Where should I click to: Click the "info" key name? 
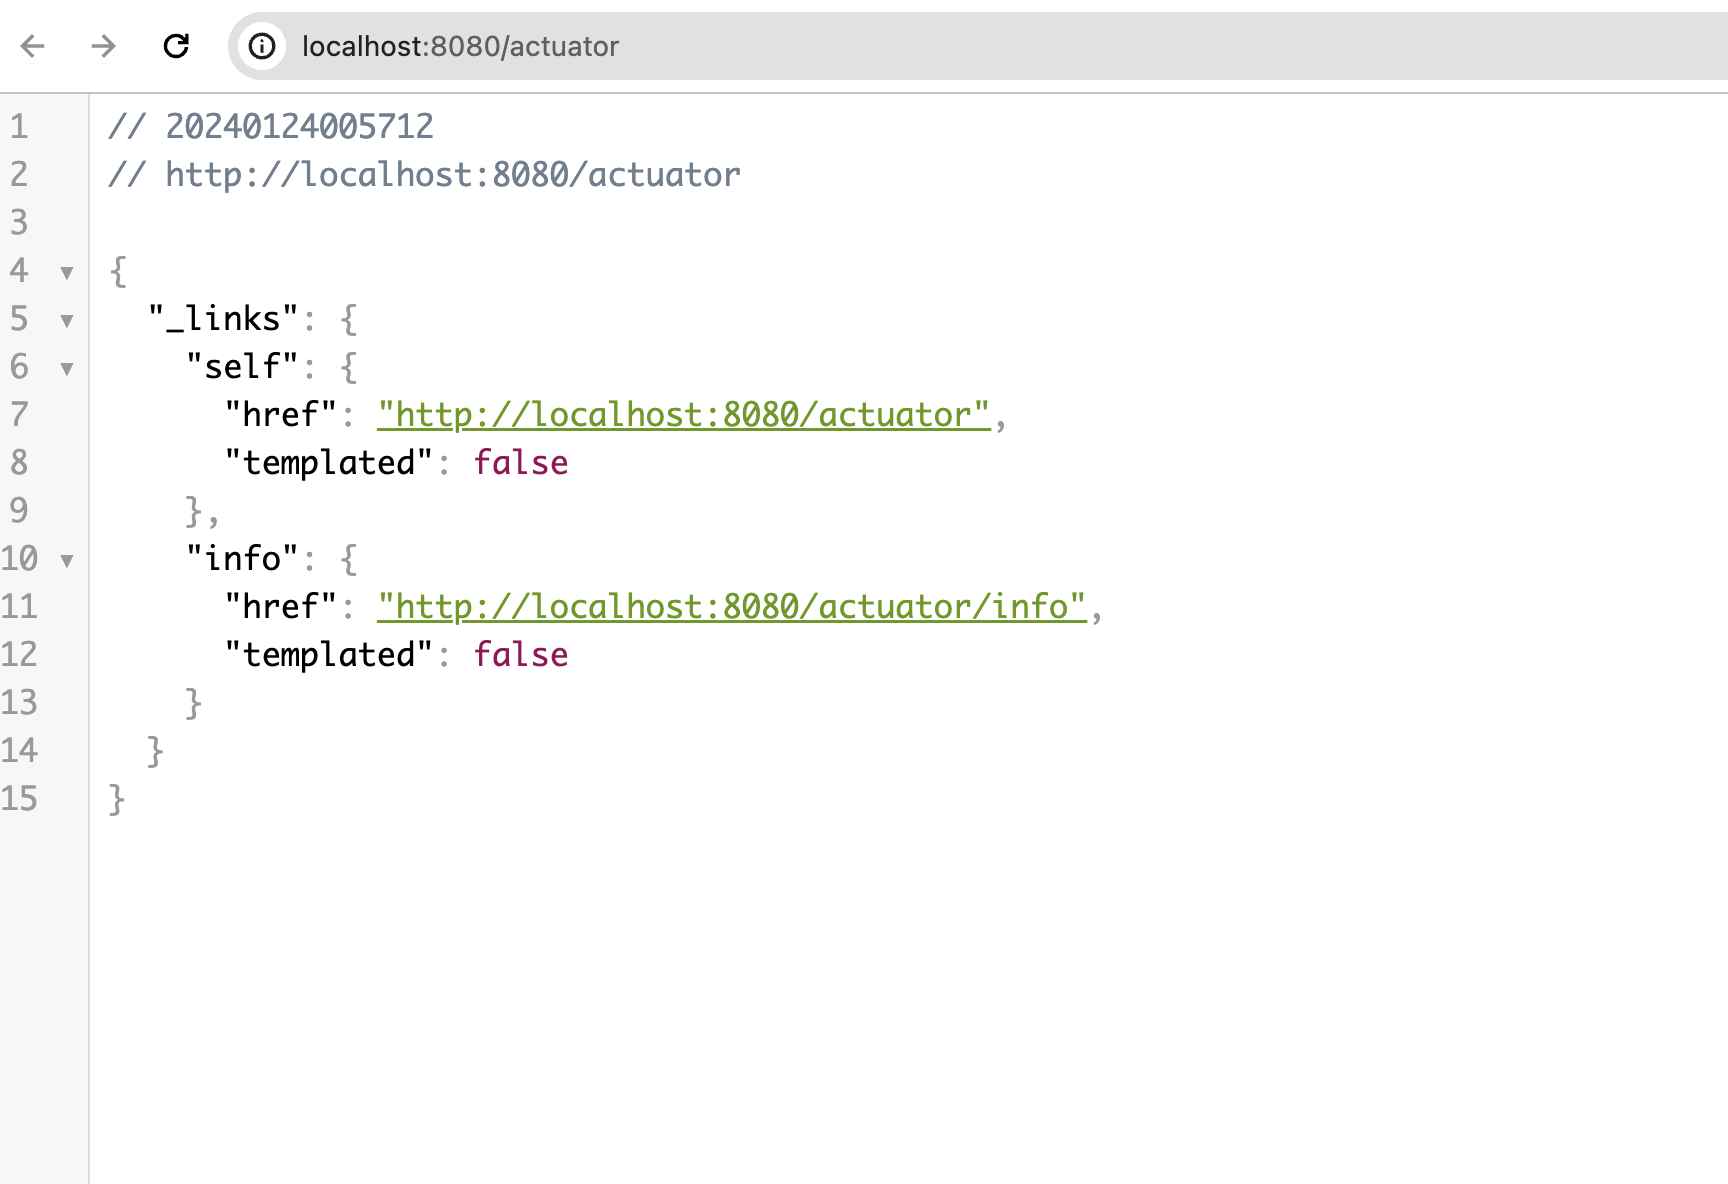(242, 559)
